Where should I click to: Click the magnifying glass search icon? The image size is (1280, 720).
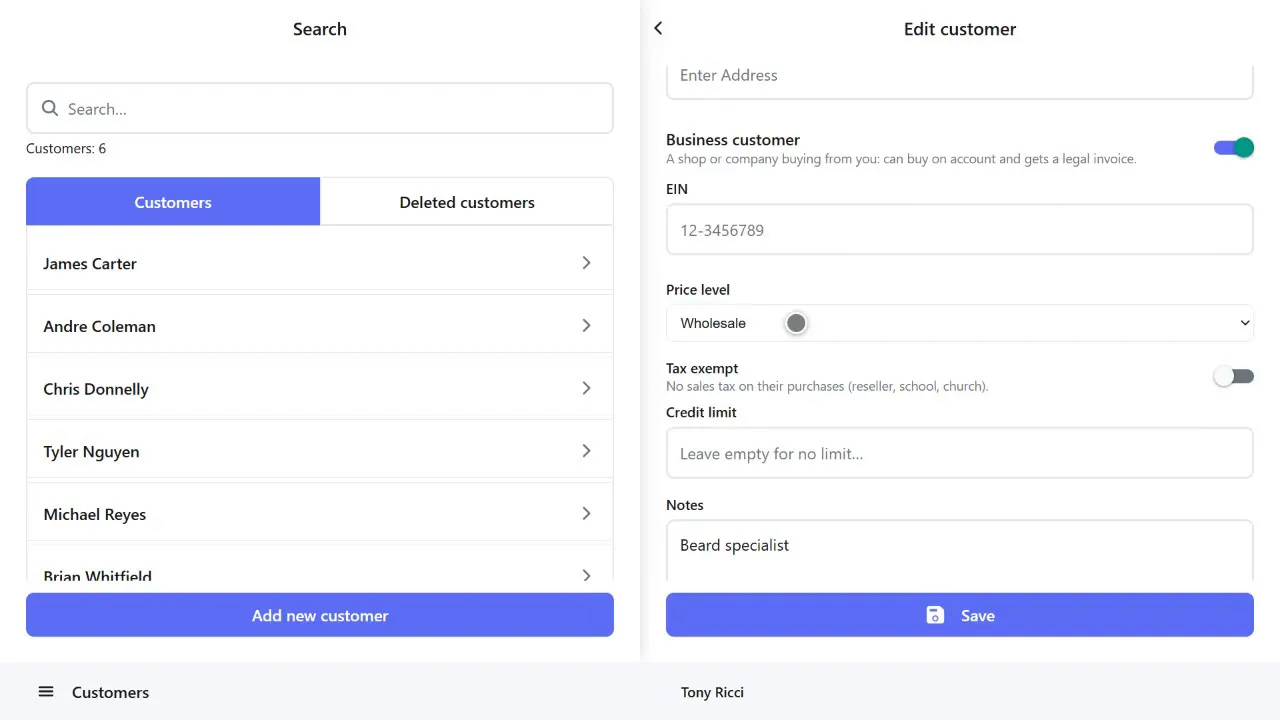[x=50, y=108]
